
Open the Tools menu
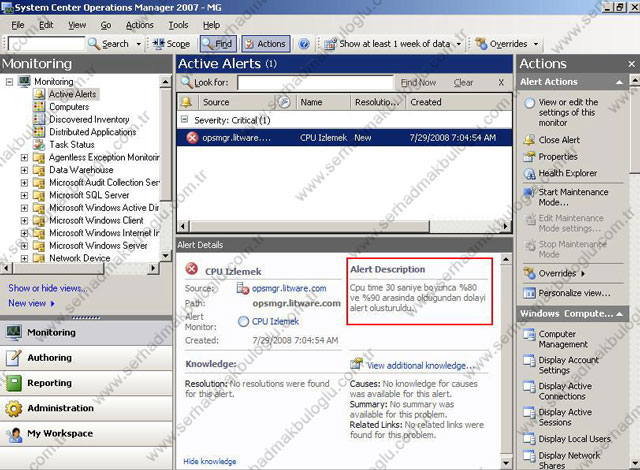[x=178, y=25]
